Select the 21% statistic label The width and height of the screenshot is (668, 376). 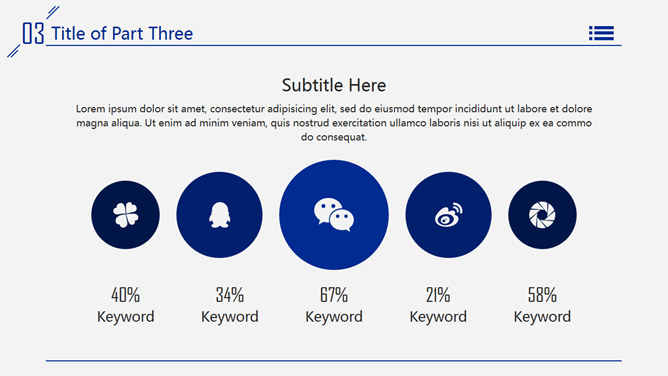438,295
